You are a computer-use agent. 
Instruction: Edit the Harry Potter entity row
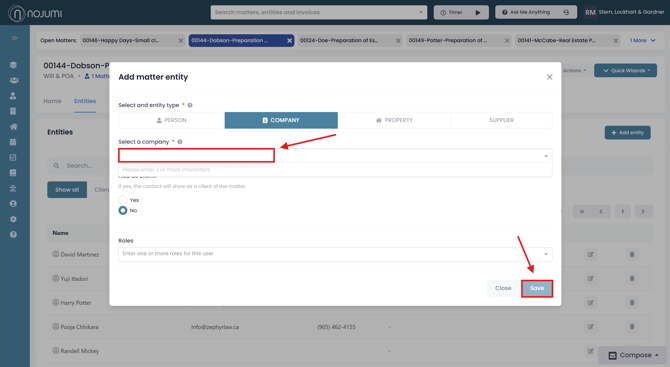click(x=591, y=302)
